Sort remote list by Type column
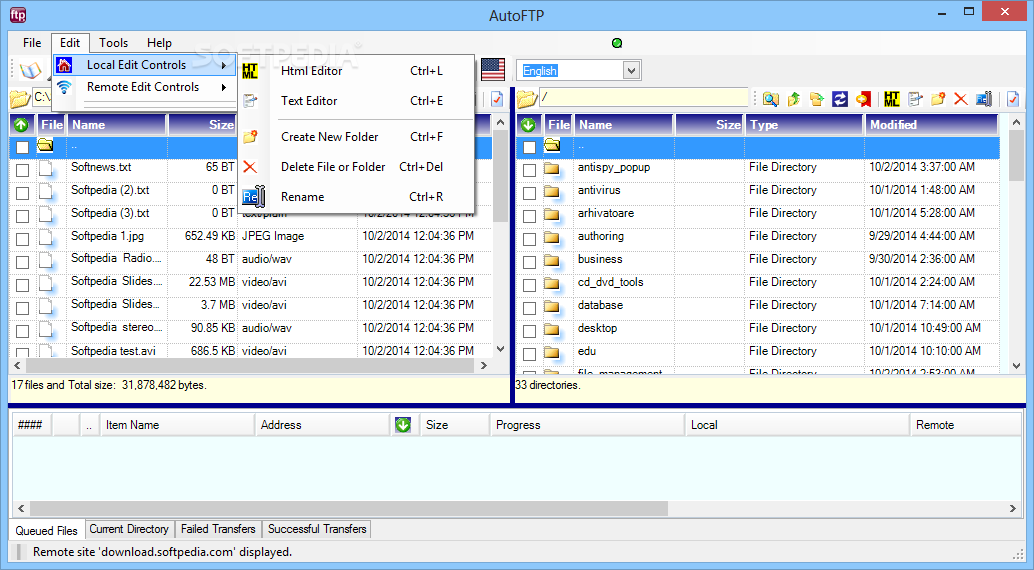This screenshot has height=570, width=1034. tap(804, 124)
